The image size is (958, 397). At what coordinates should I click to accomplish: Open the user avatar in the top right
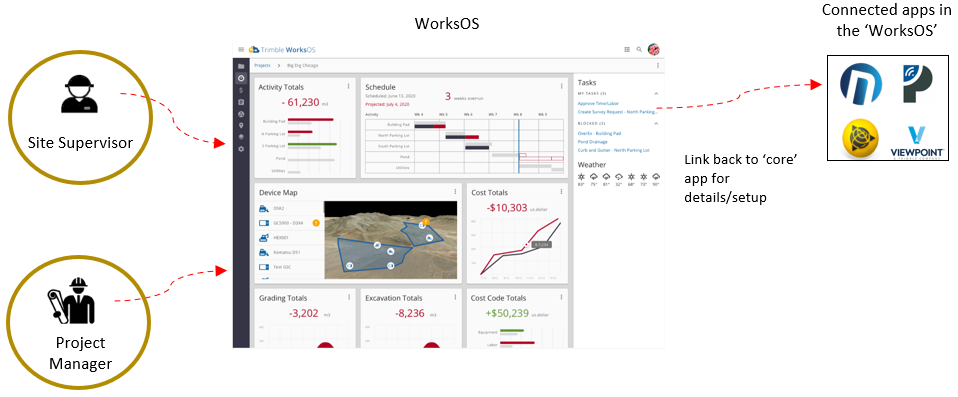pyautogui.click(x=654, y=49)
